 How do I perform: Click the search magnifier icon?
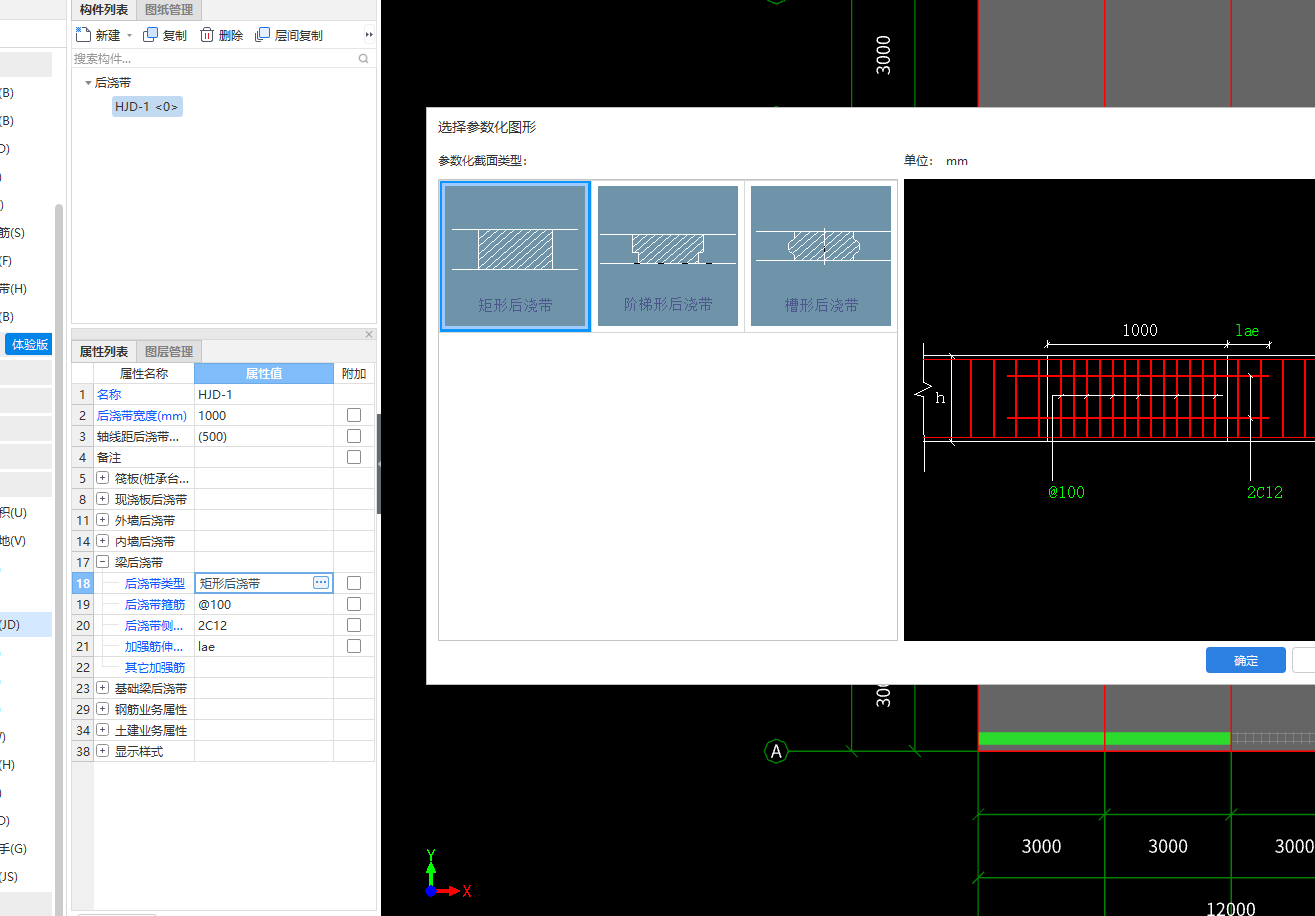364,59
